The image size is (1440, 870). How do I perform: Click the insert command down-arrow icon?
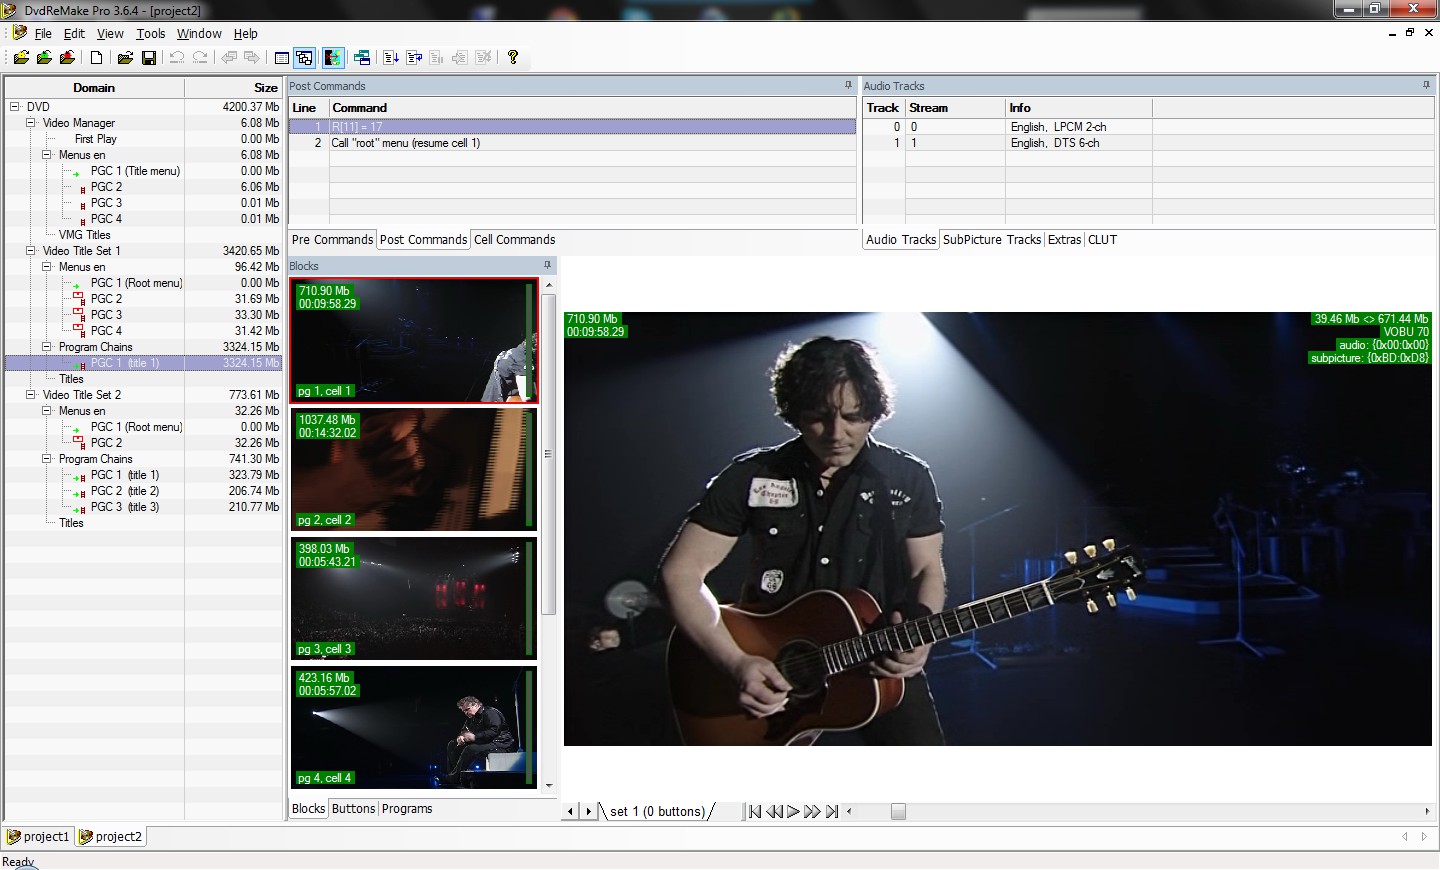[391, 58]
